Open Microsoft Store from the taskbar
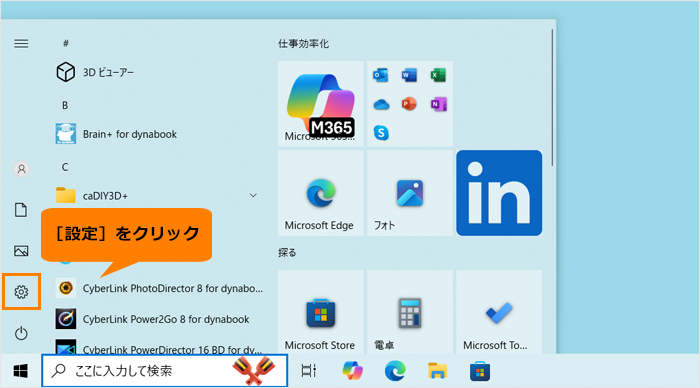Screen dimensions: 700x388 click(480, 371)
